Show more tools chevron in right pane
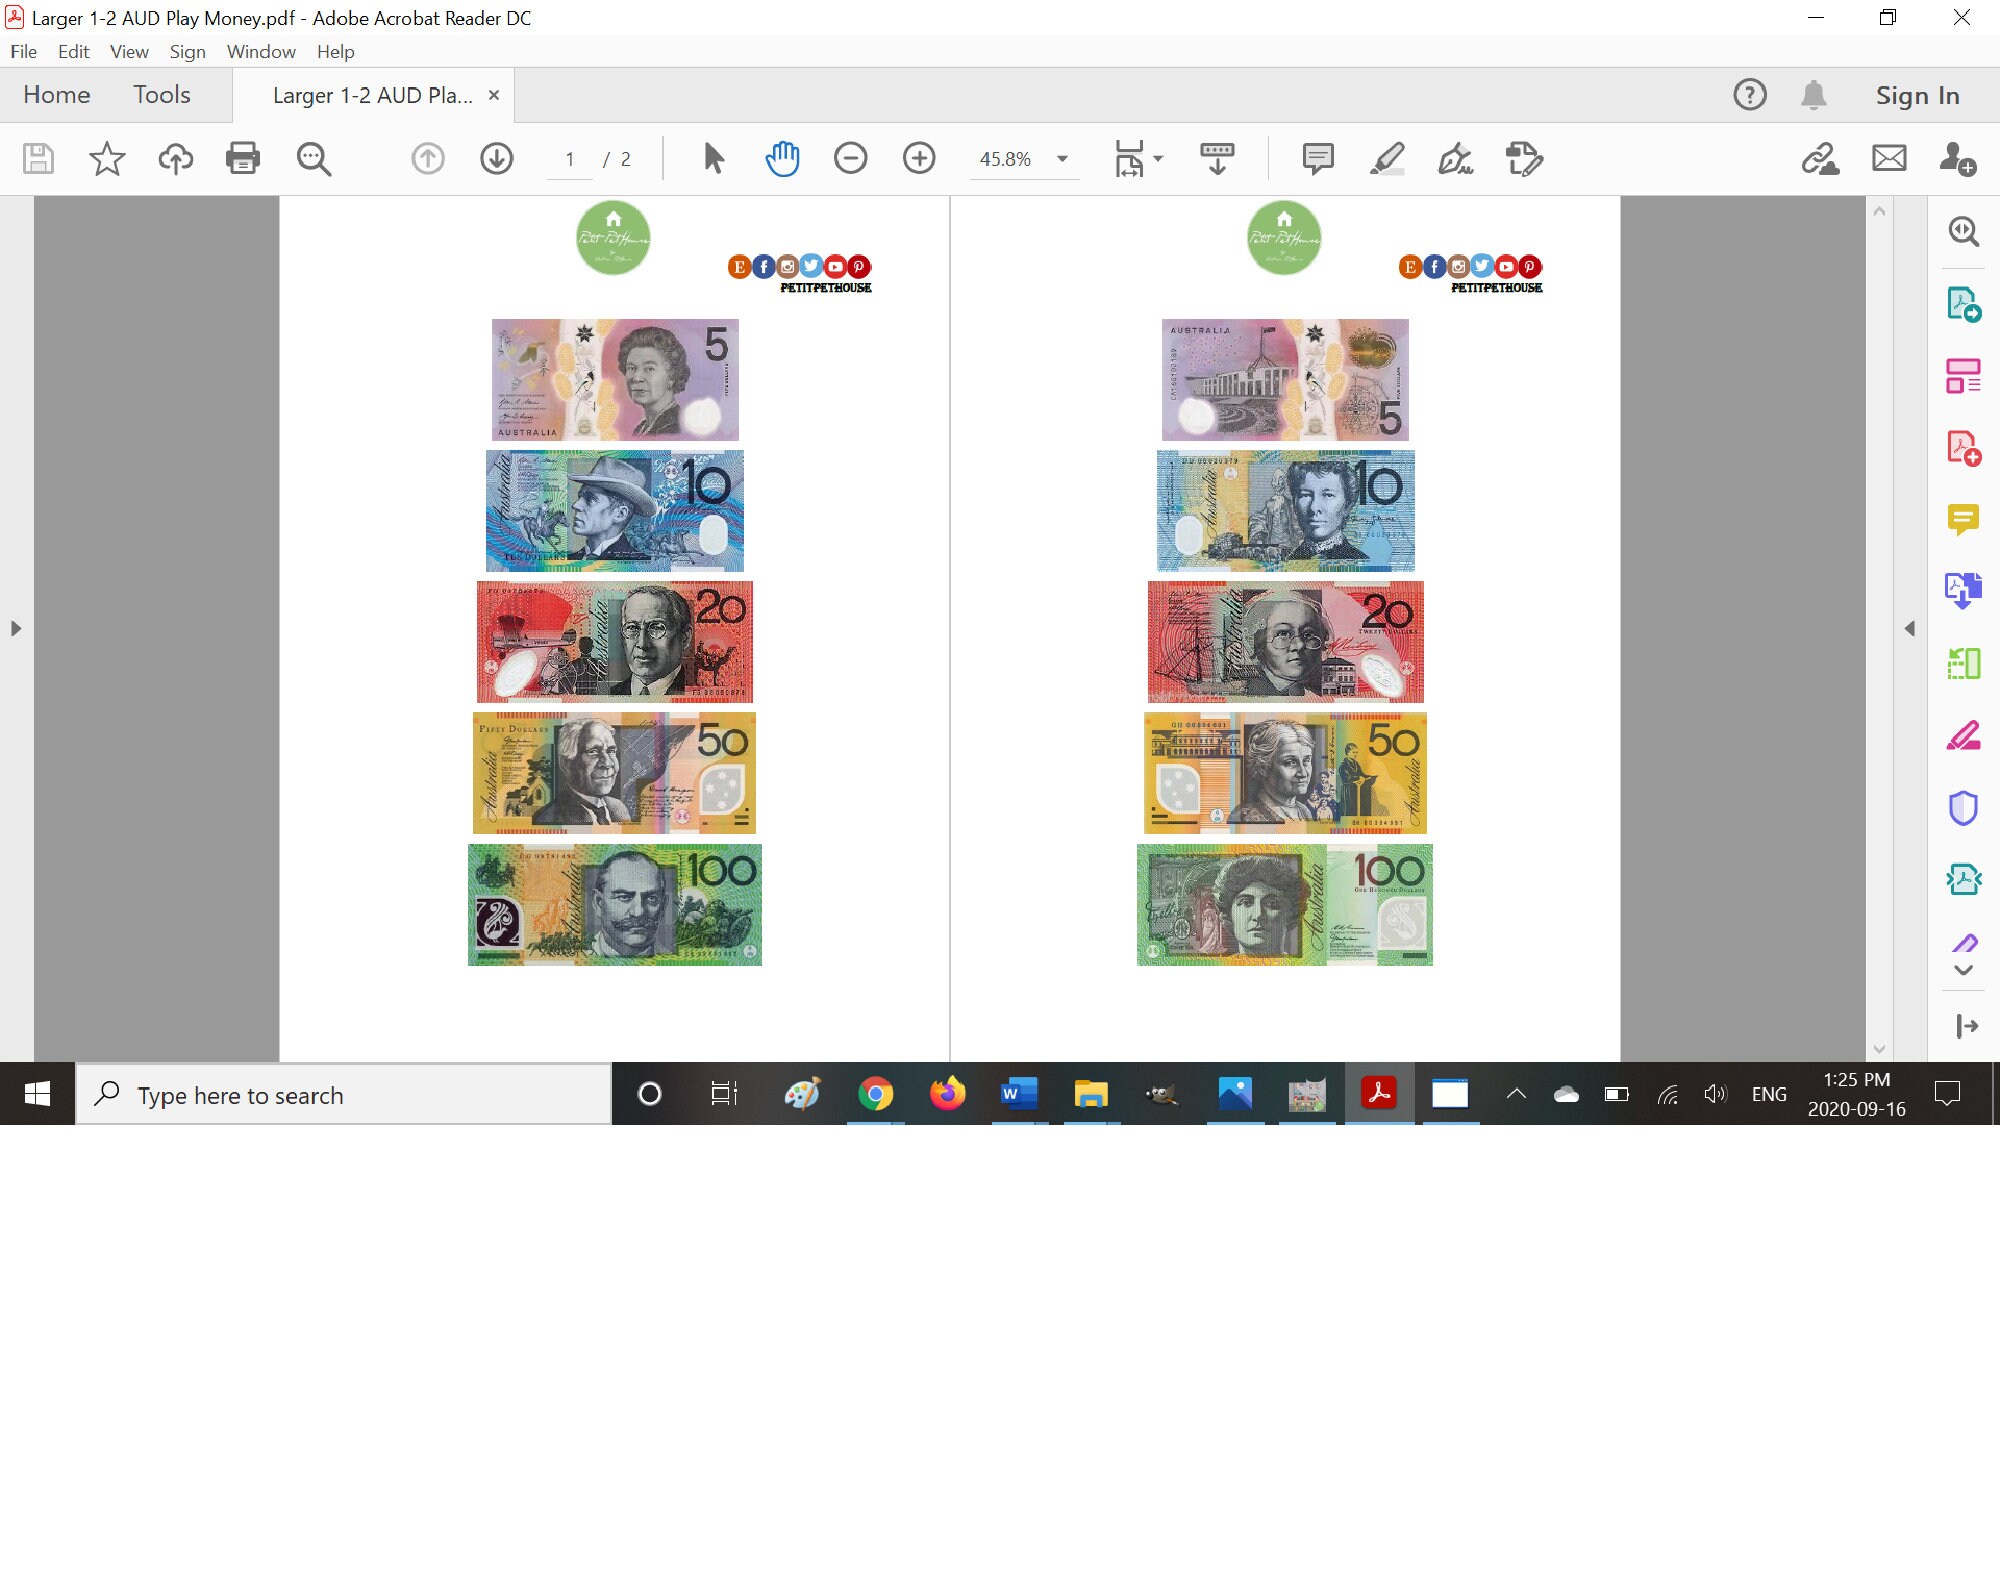The width and height of the screenshot is (2000, 1588). click(1963, 970)
